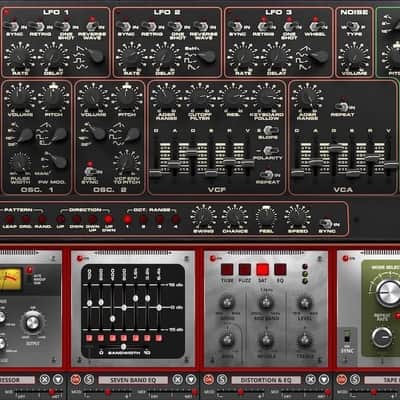Select SAT distortion type
The height and width of the screenshot is (400, 400).
click(x=262, y=269)
